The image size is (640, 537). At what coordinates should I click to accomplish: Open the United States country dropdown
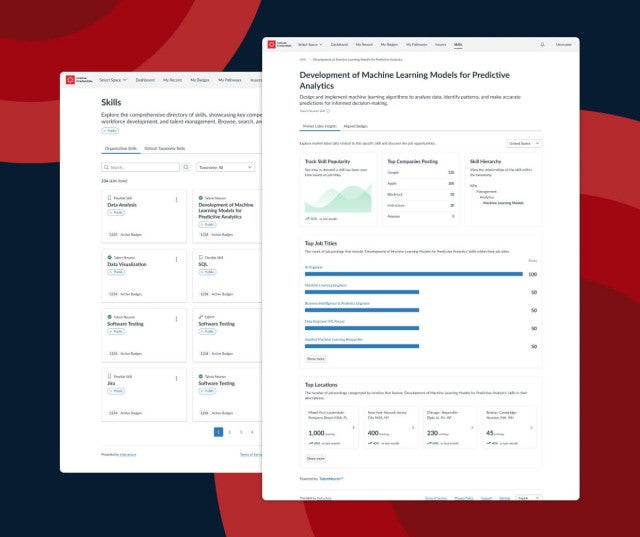tap(524, 144)
